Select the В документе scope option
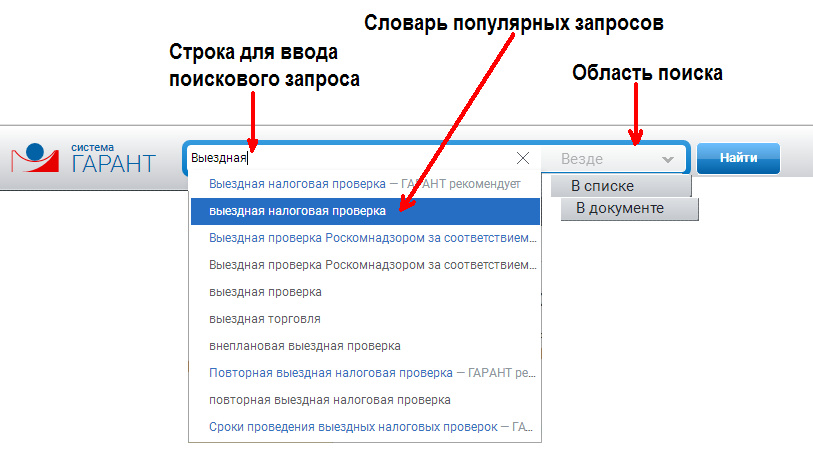This screenshot has height=464, width=813. [629, 208]
